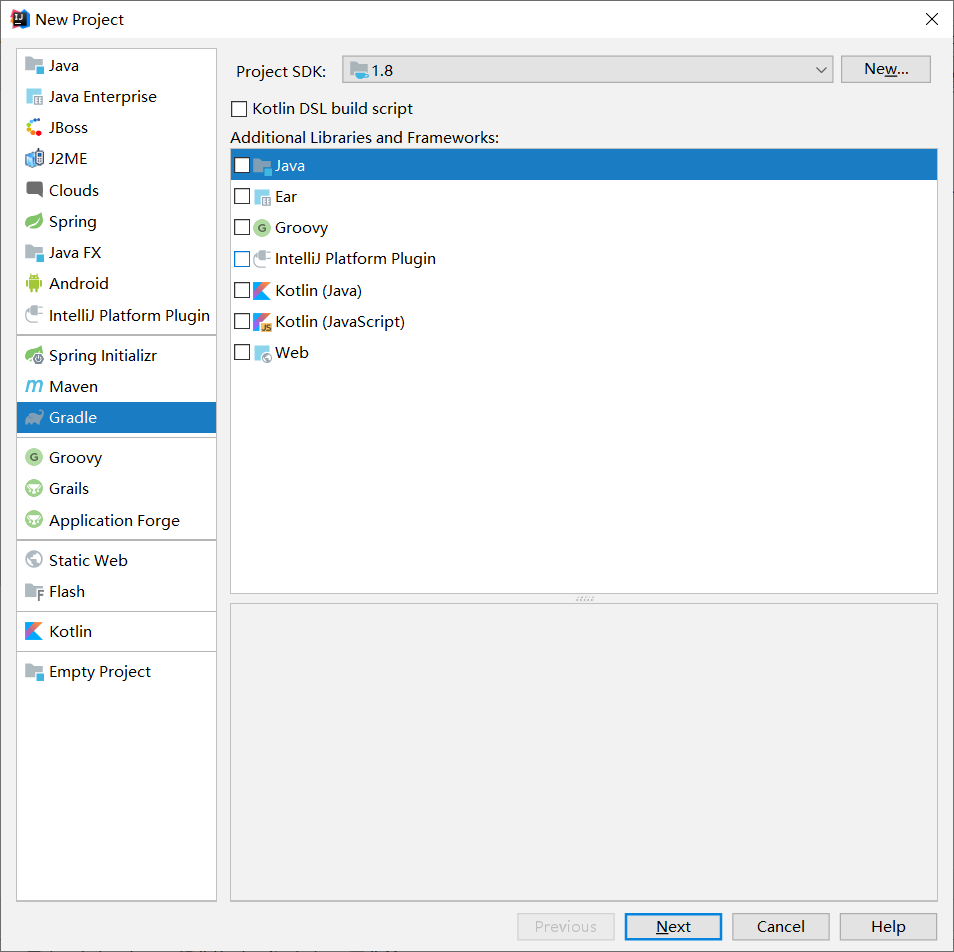
Task: Check the Java framework checkbox
Action: 242,165
